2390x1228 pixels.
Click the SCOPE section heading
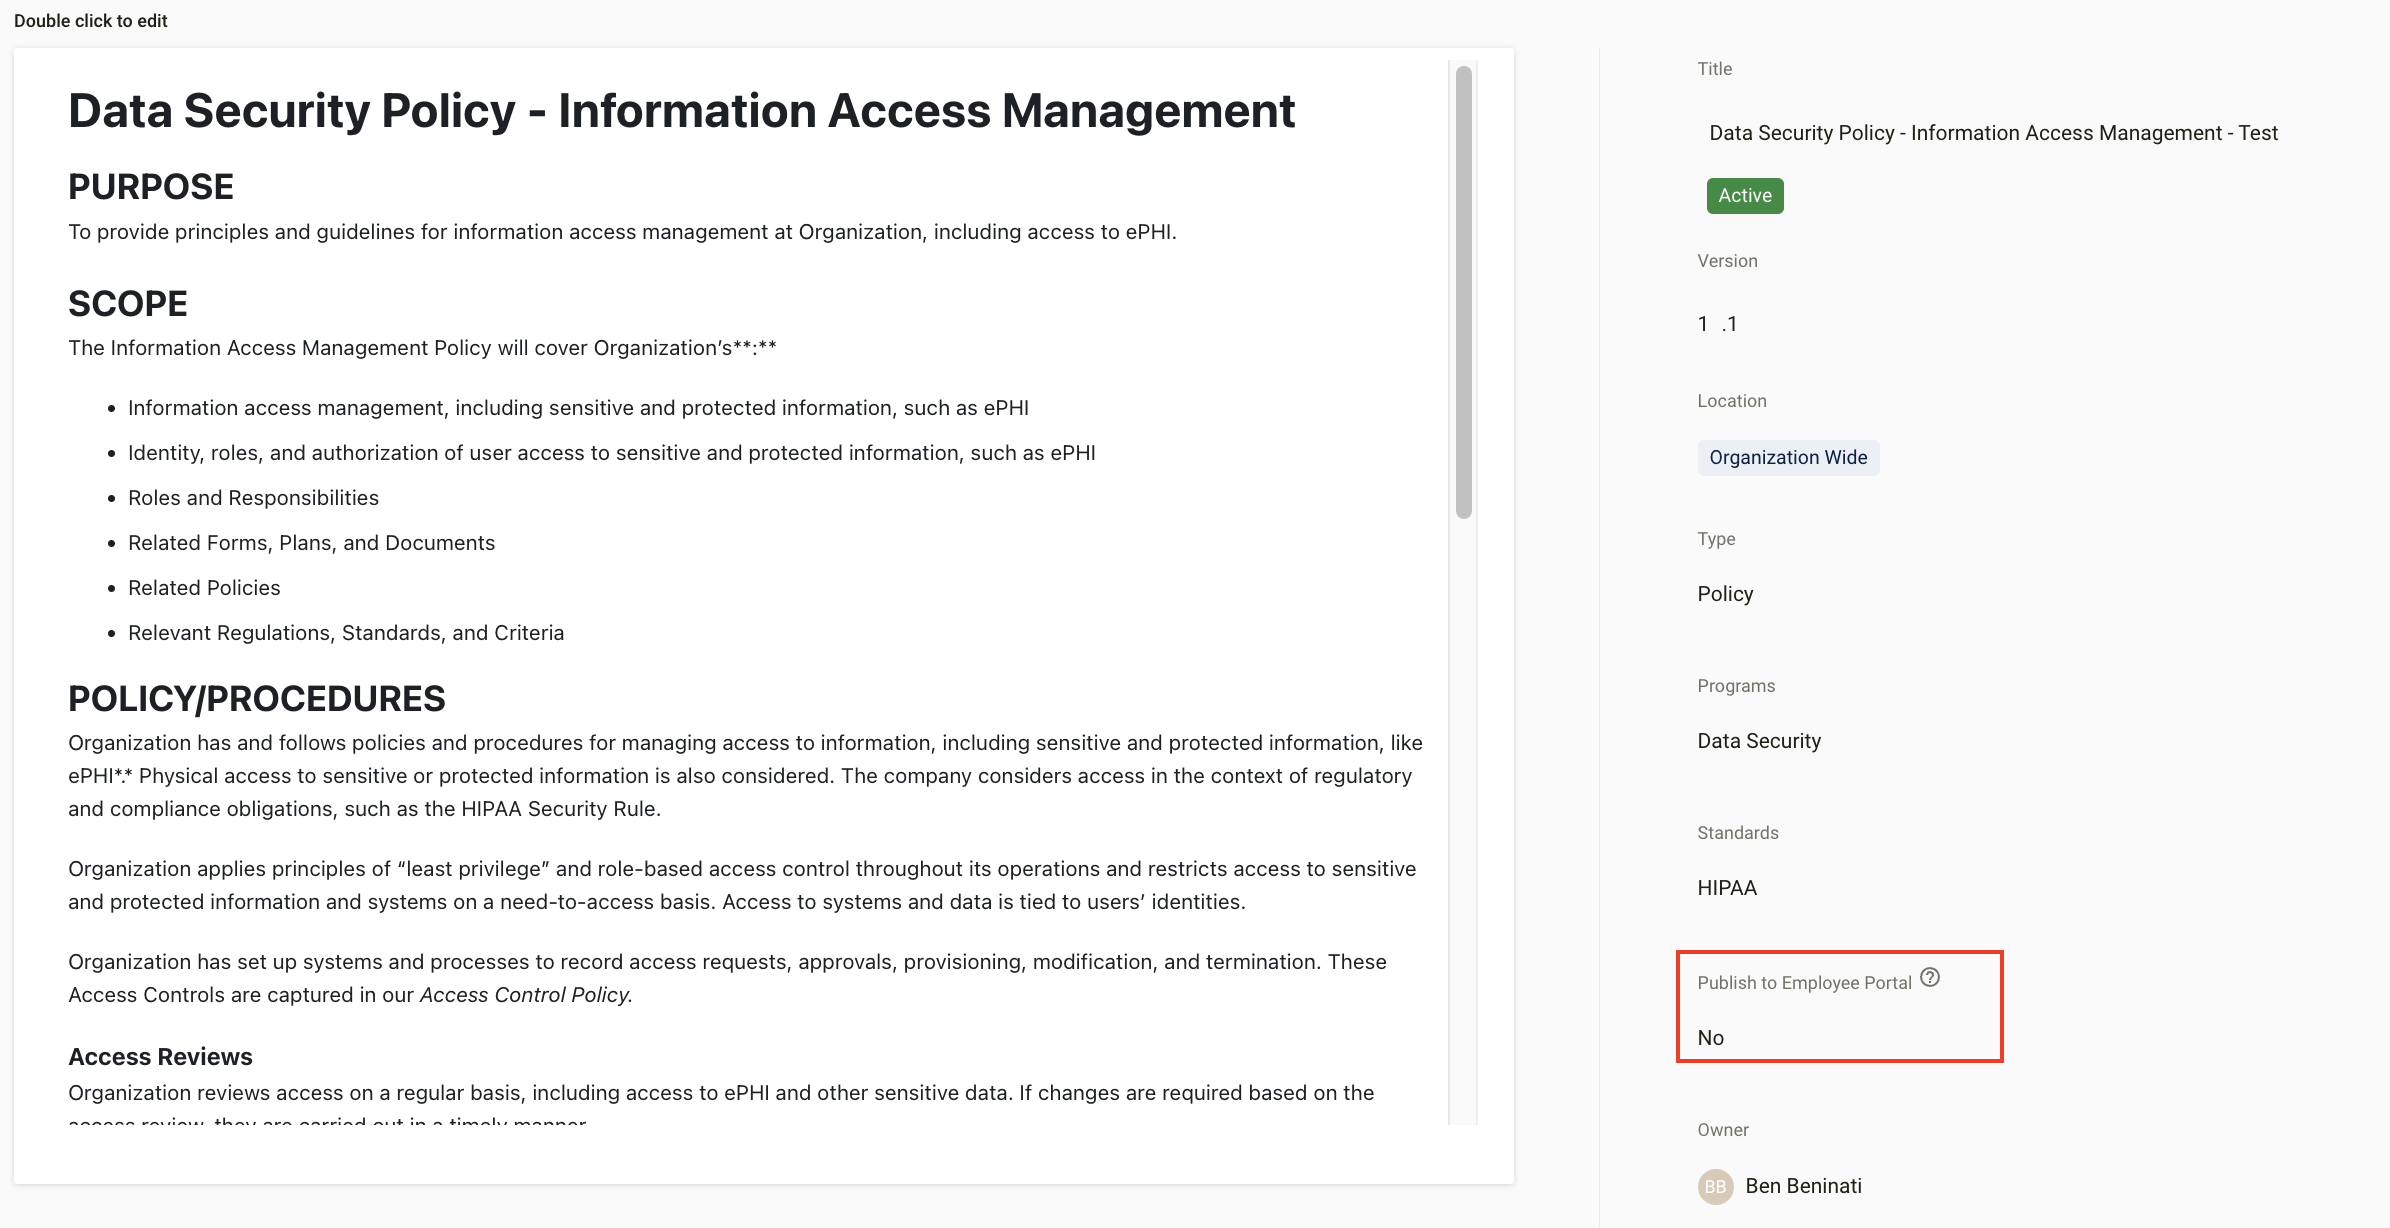coord(127,304)
